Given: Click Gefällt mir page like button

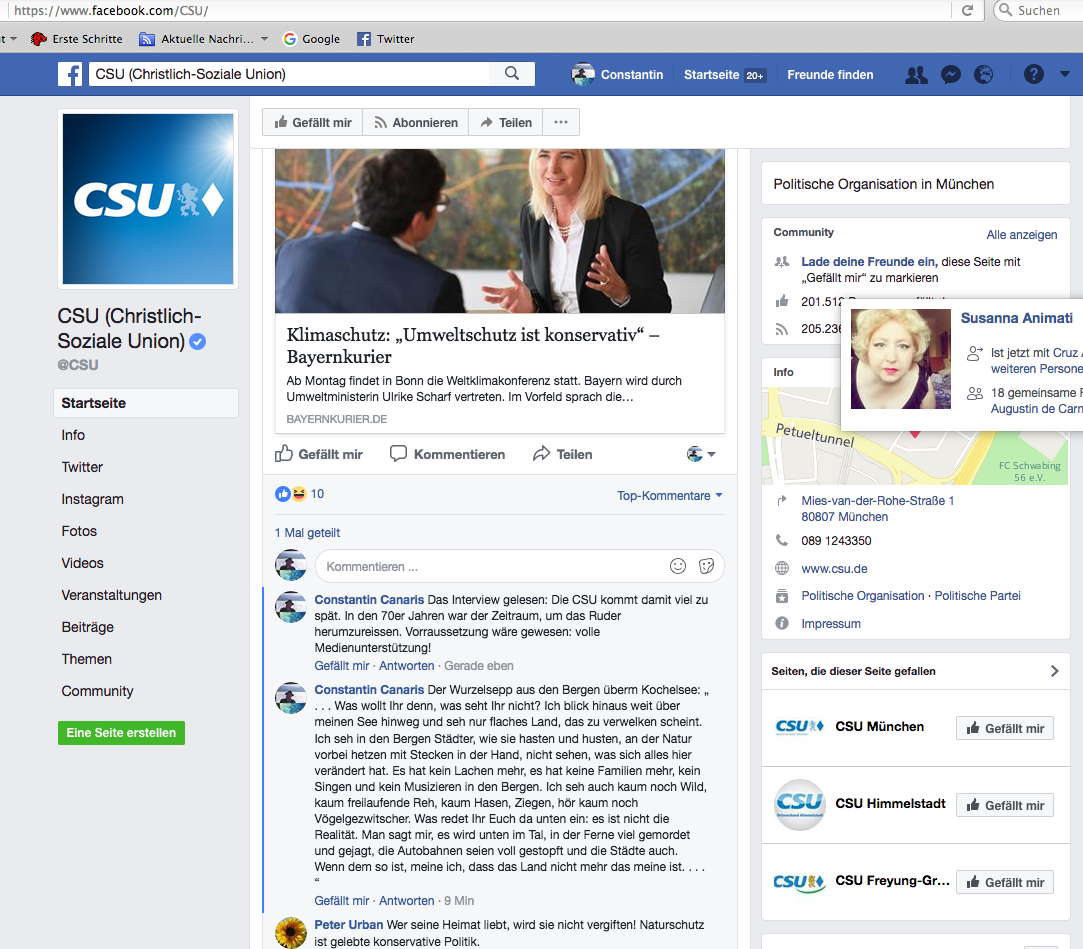Looking at the screenshot, I should tap(313, 122).
